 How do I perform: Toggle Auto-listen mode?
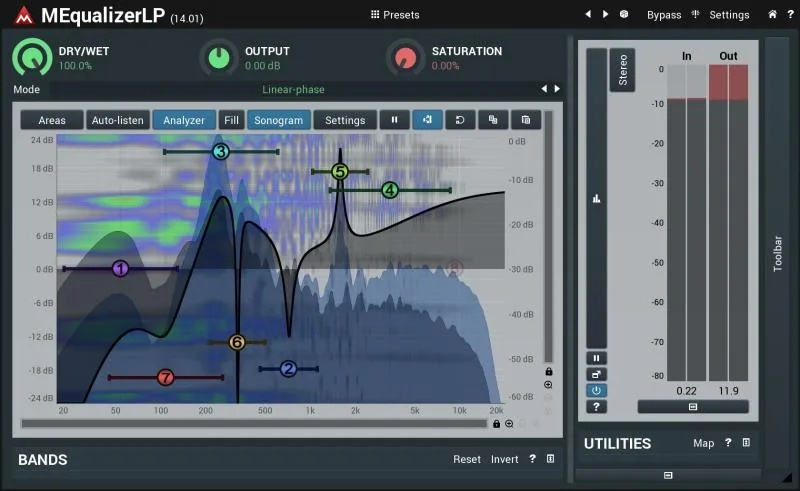pyautogui.click(x=118, y=120)
